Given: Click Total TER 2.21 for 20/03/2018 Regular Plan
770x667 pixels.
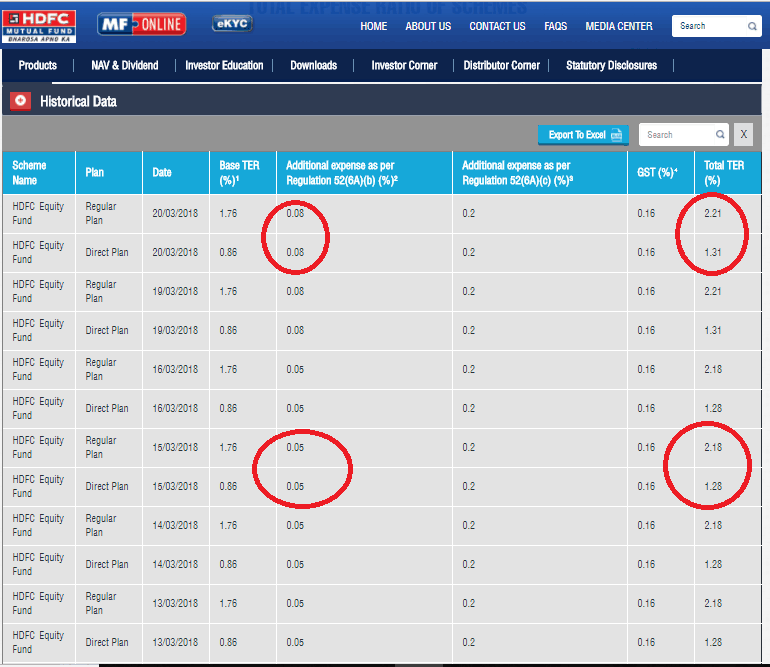Looking at the screenshot, I should pos(713,213).
